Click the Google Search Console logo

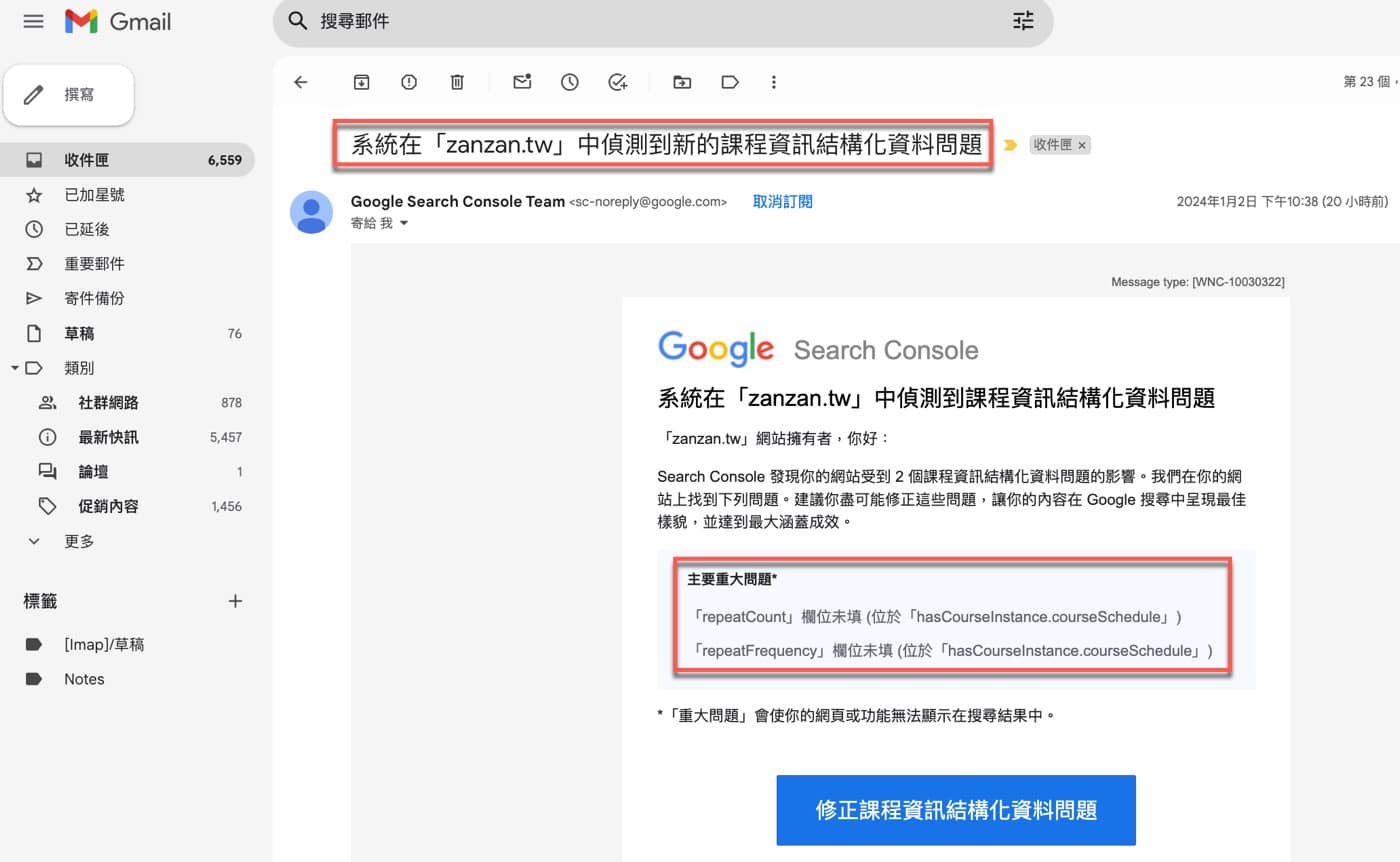[818, 349]
